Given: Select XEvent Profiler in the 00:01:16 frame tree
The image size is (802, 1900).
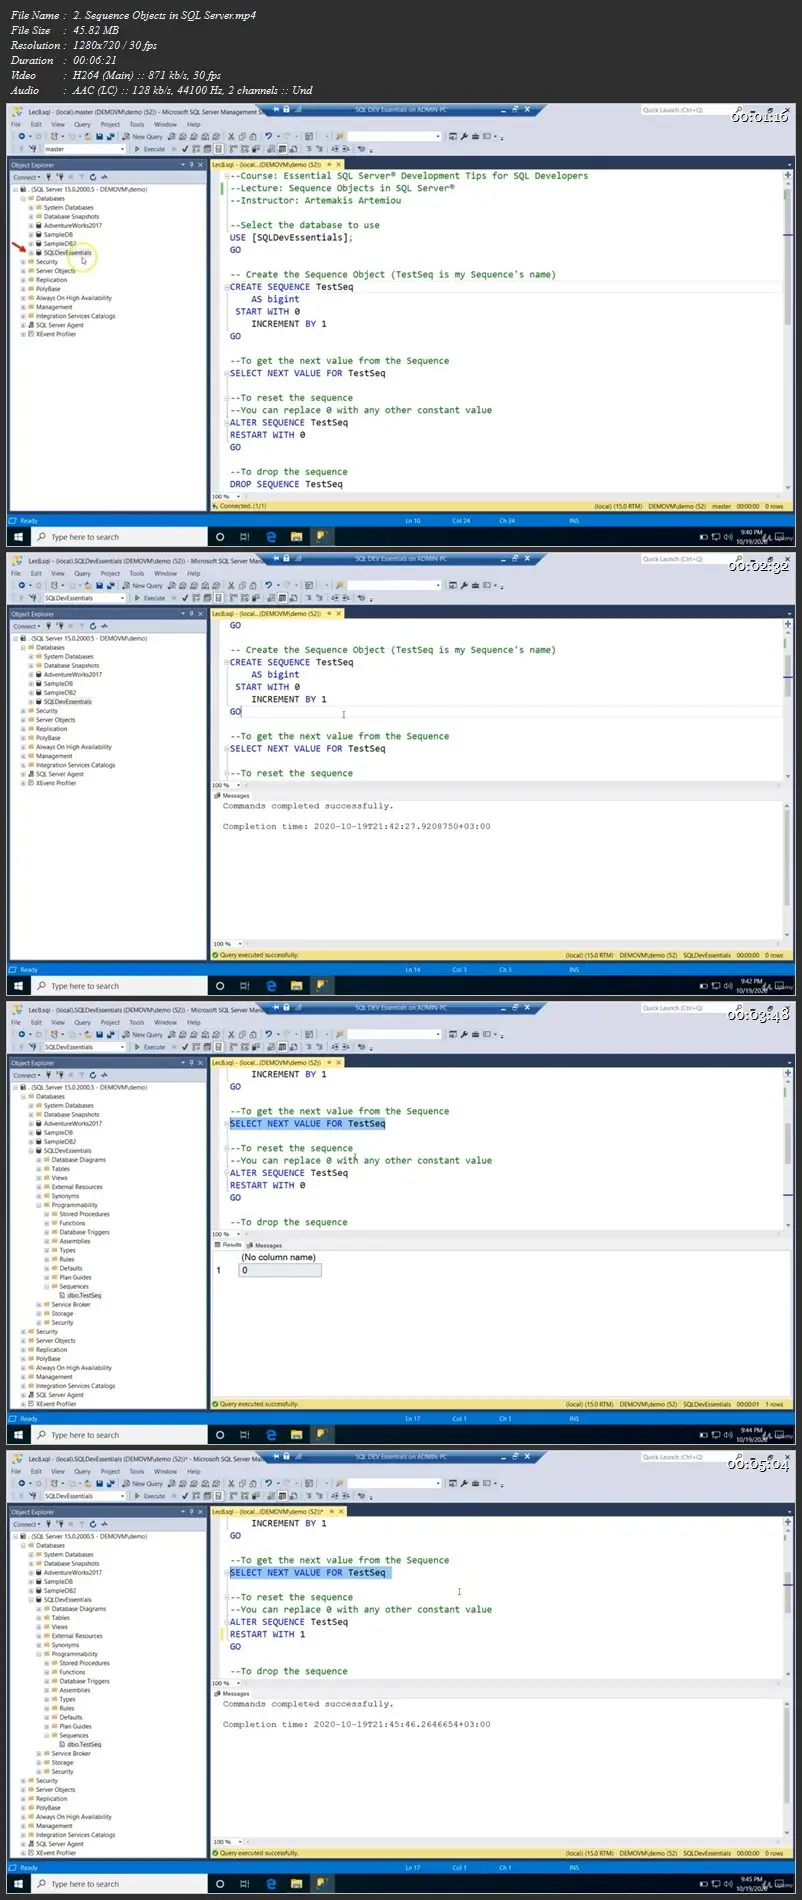Looking at the screenshot, I should 56,334.
